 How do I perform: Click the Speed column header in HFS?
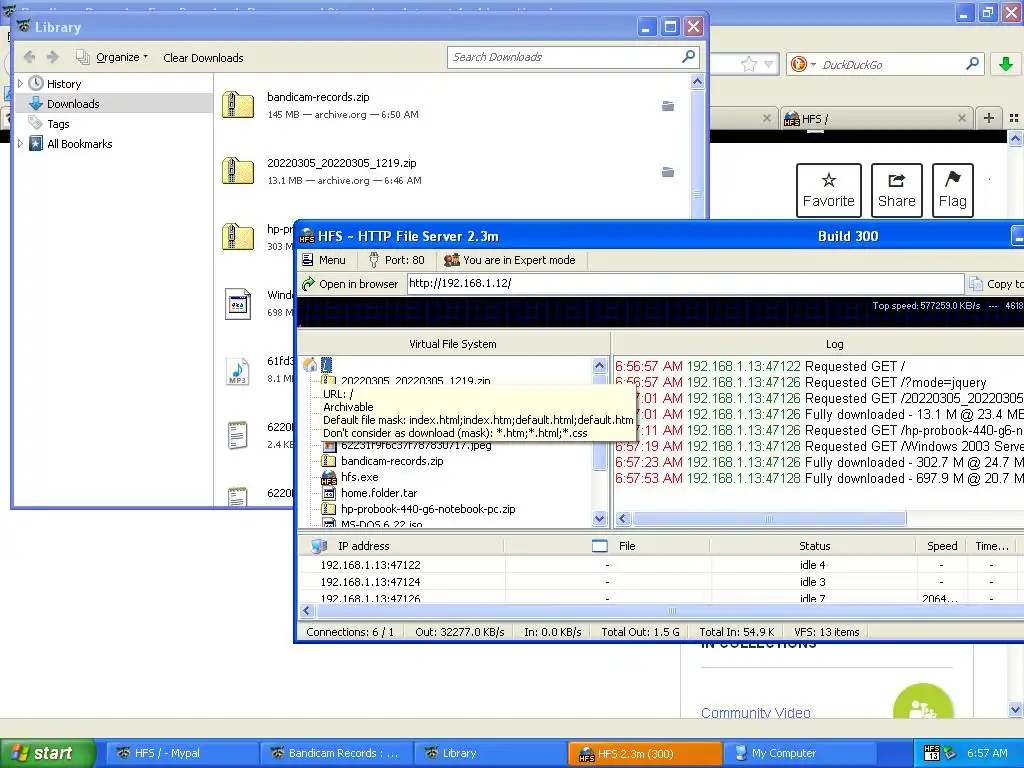942,546
